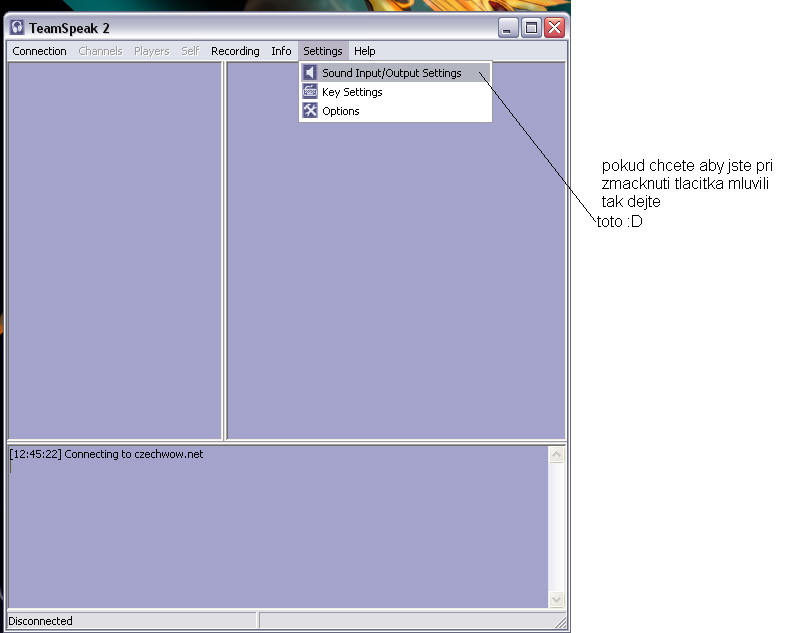Collapse the open Settings menu
The height and width of the screenshot is (633, 798).
(x=323, y=51)
